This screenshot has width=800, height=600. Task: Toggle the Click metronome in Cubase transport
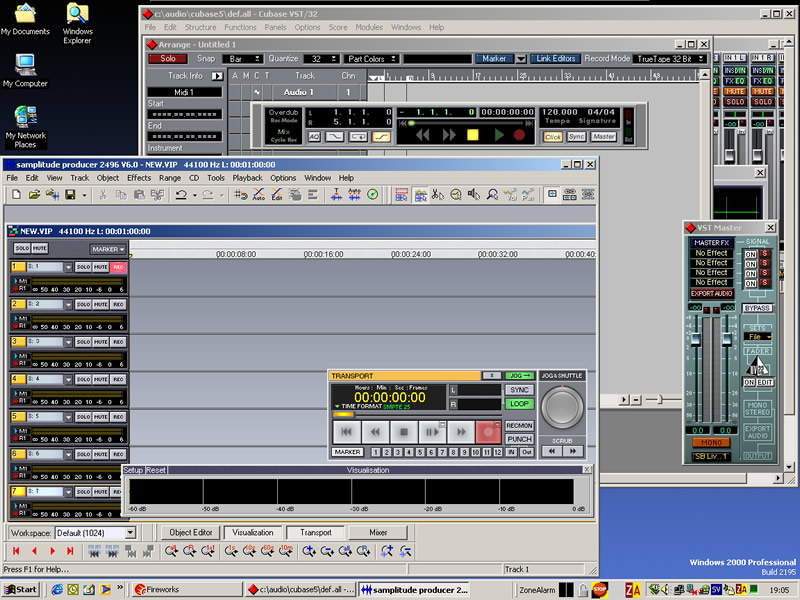pos(553,136)
